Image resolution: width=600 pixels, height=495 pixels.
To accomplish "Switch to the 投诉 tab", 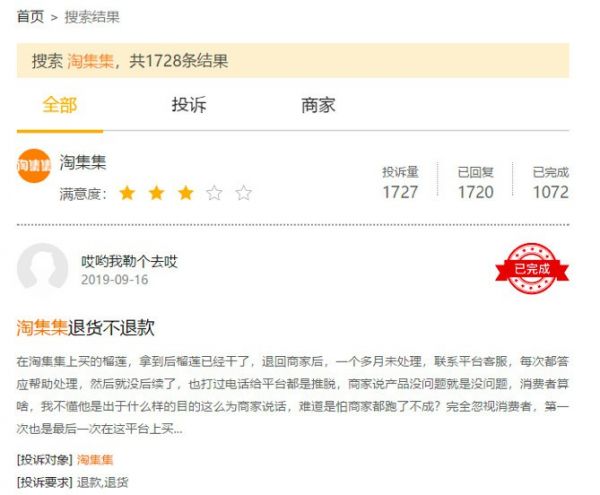I will pyautogui.click(x=189, y=105).
